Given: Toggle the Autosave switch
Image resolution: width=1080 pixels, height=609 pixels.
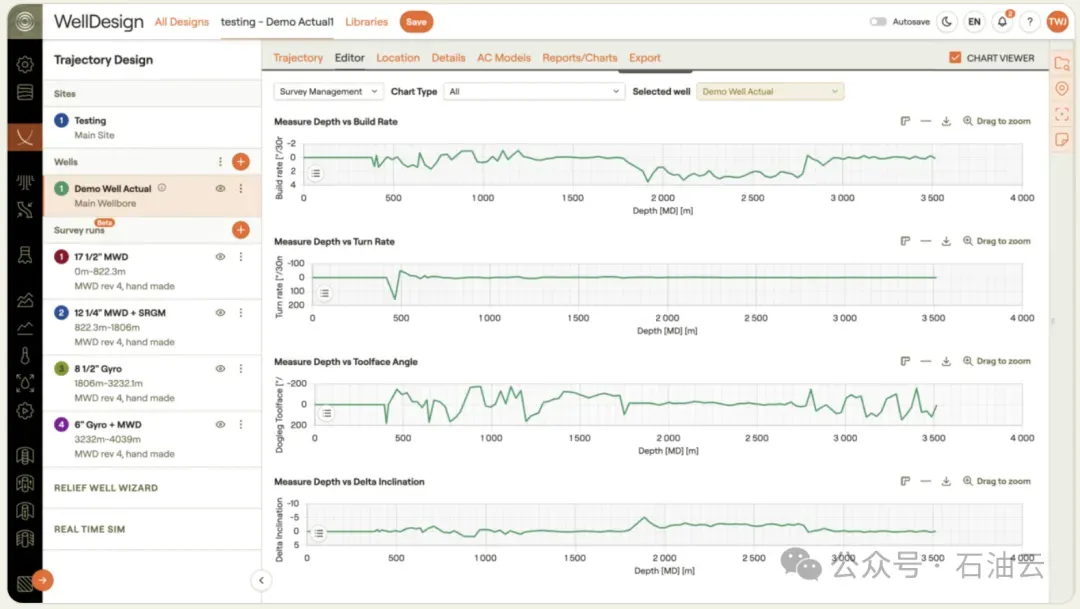Looking at the screenshot, I should point(878,22).
